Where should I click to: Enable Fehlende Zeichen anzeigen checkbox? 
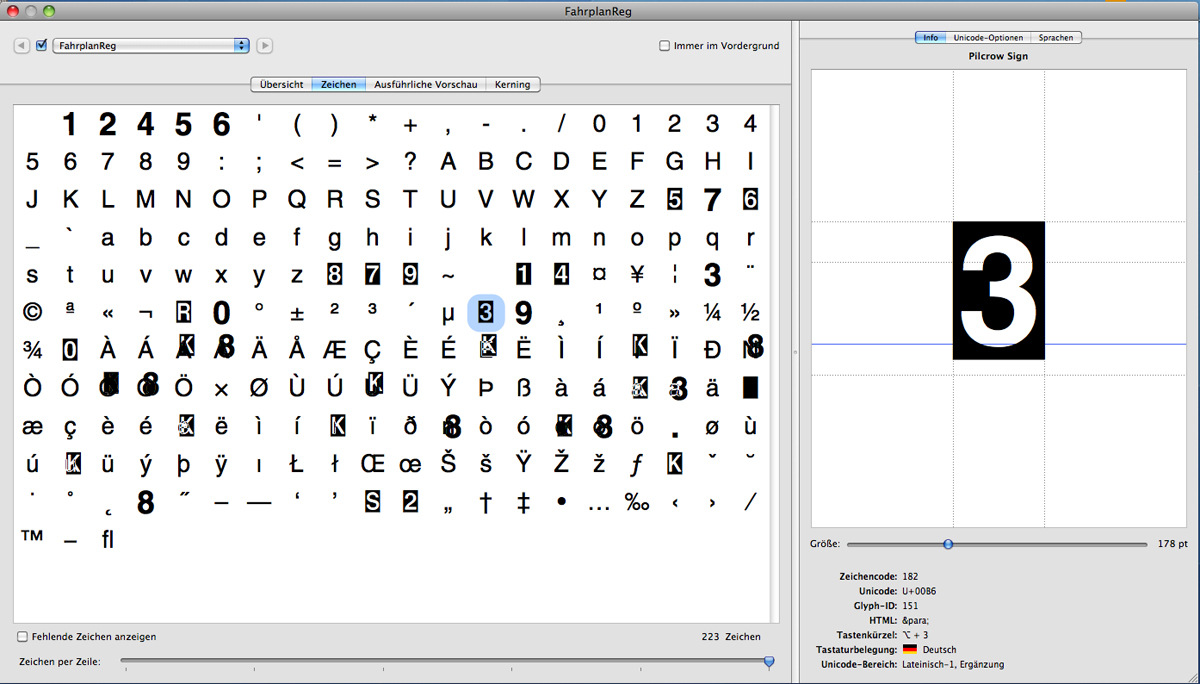(22, 636)
